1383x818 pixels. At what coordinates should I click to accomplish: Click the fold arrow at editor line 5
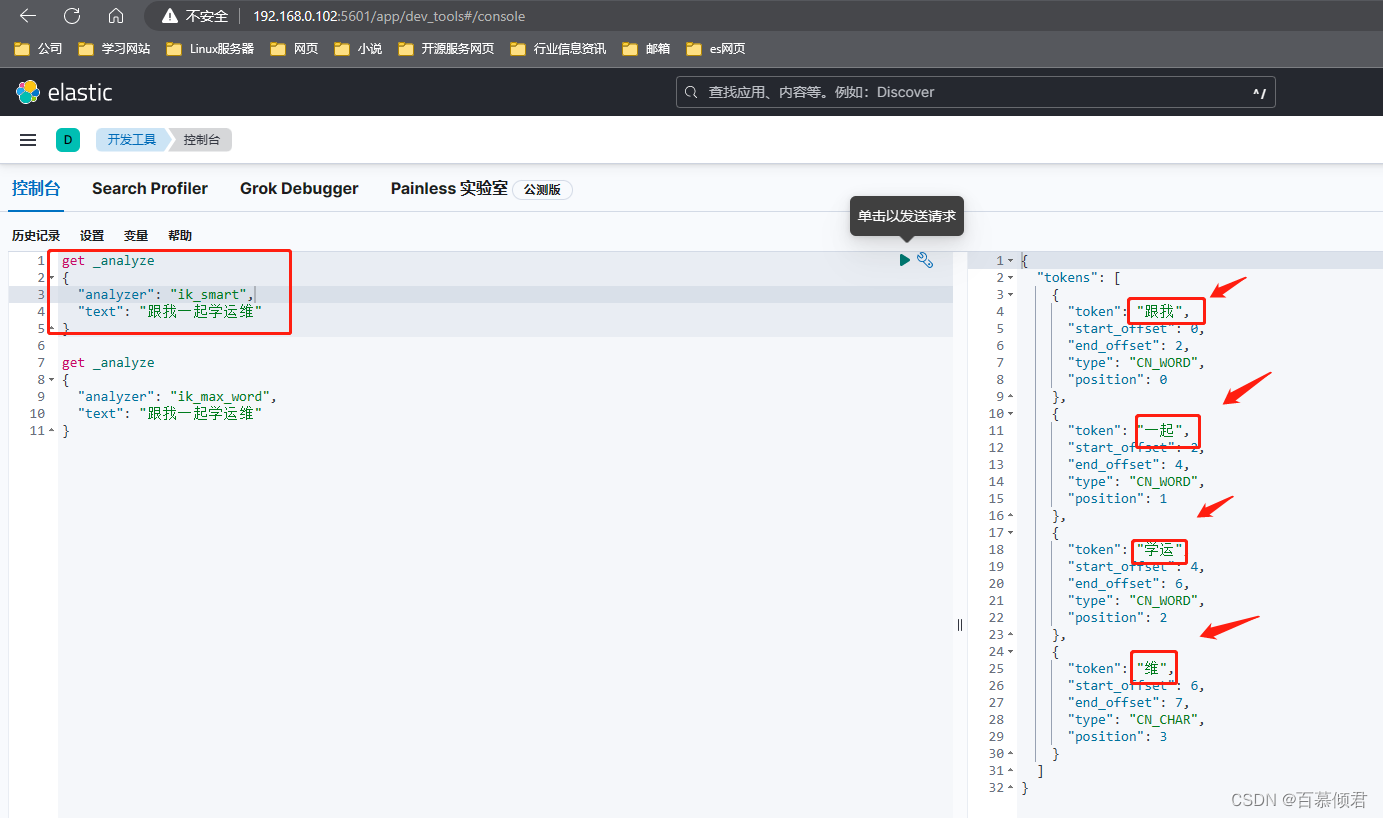(x=51, y=329)
